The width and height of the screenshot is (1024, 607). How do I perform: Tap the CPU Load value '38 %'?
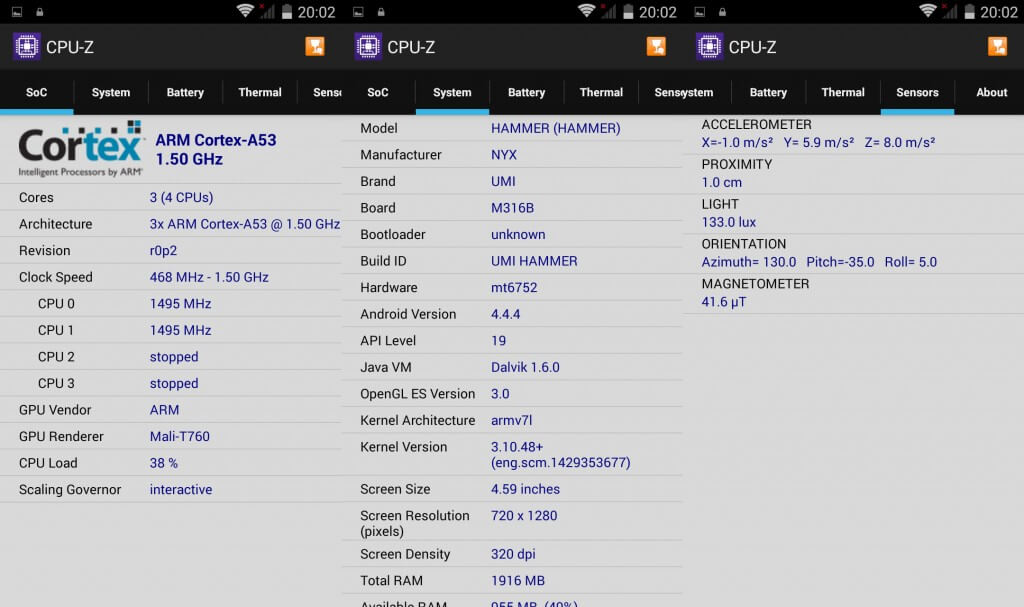click(x=164, y=463)
